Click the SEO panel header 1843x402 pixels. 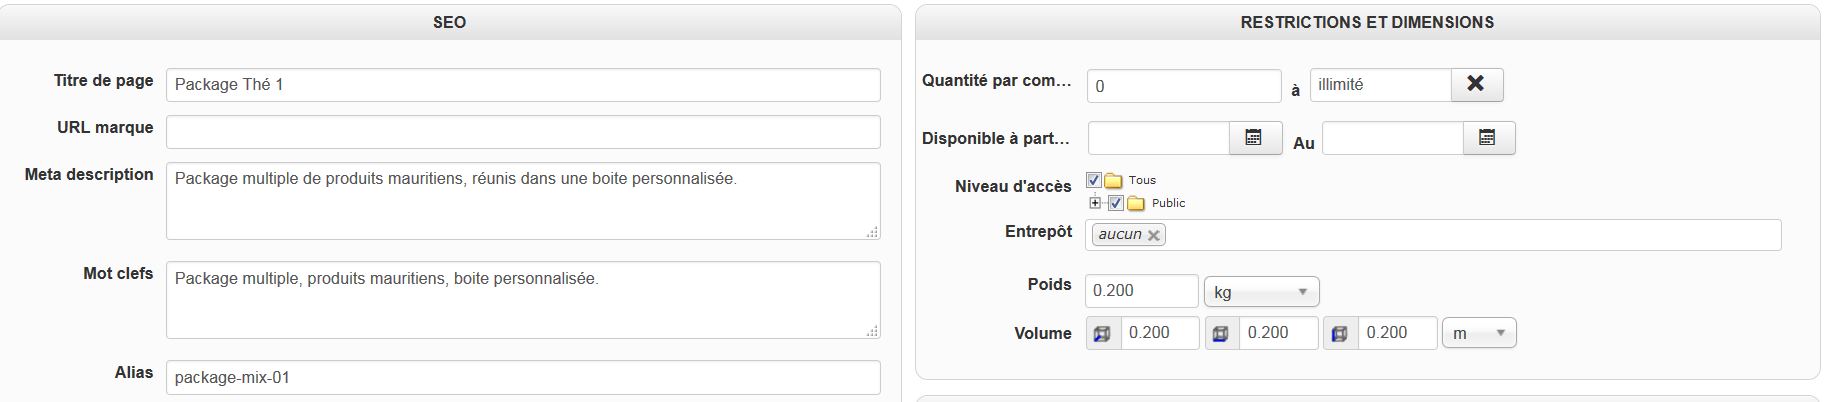(x=449, y=22)
